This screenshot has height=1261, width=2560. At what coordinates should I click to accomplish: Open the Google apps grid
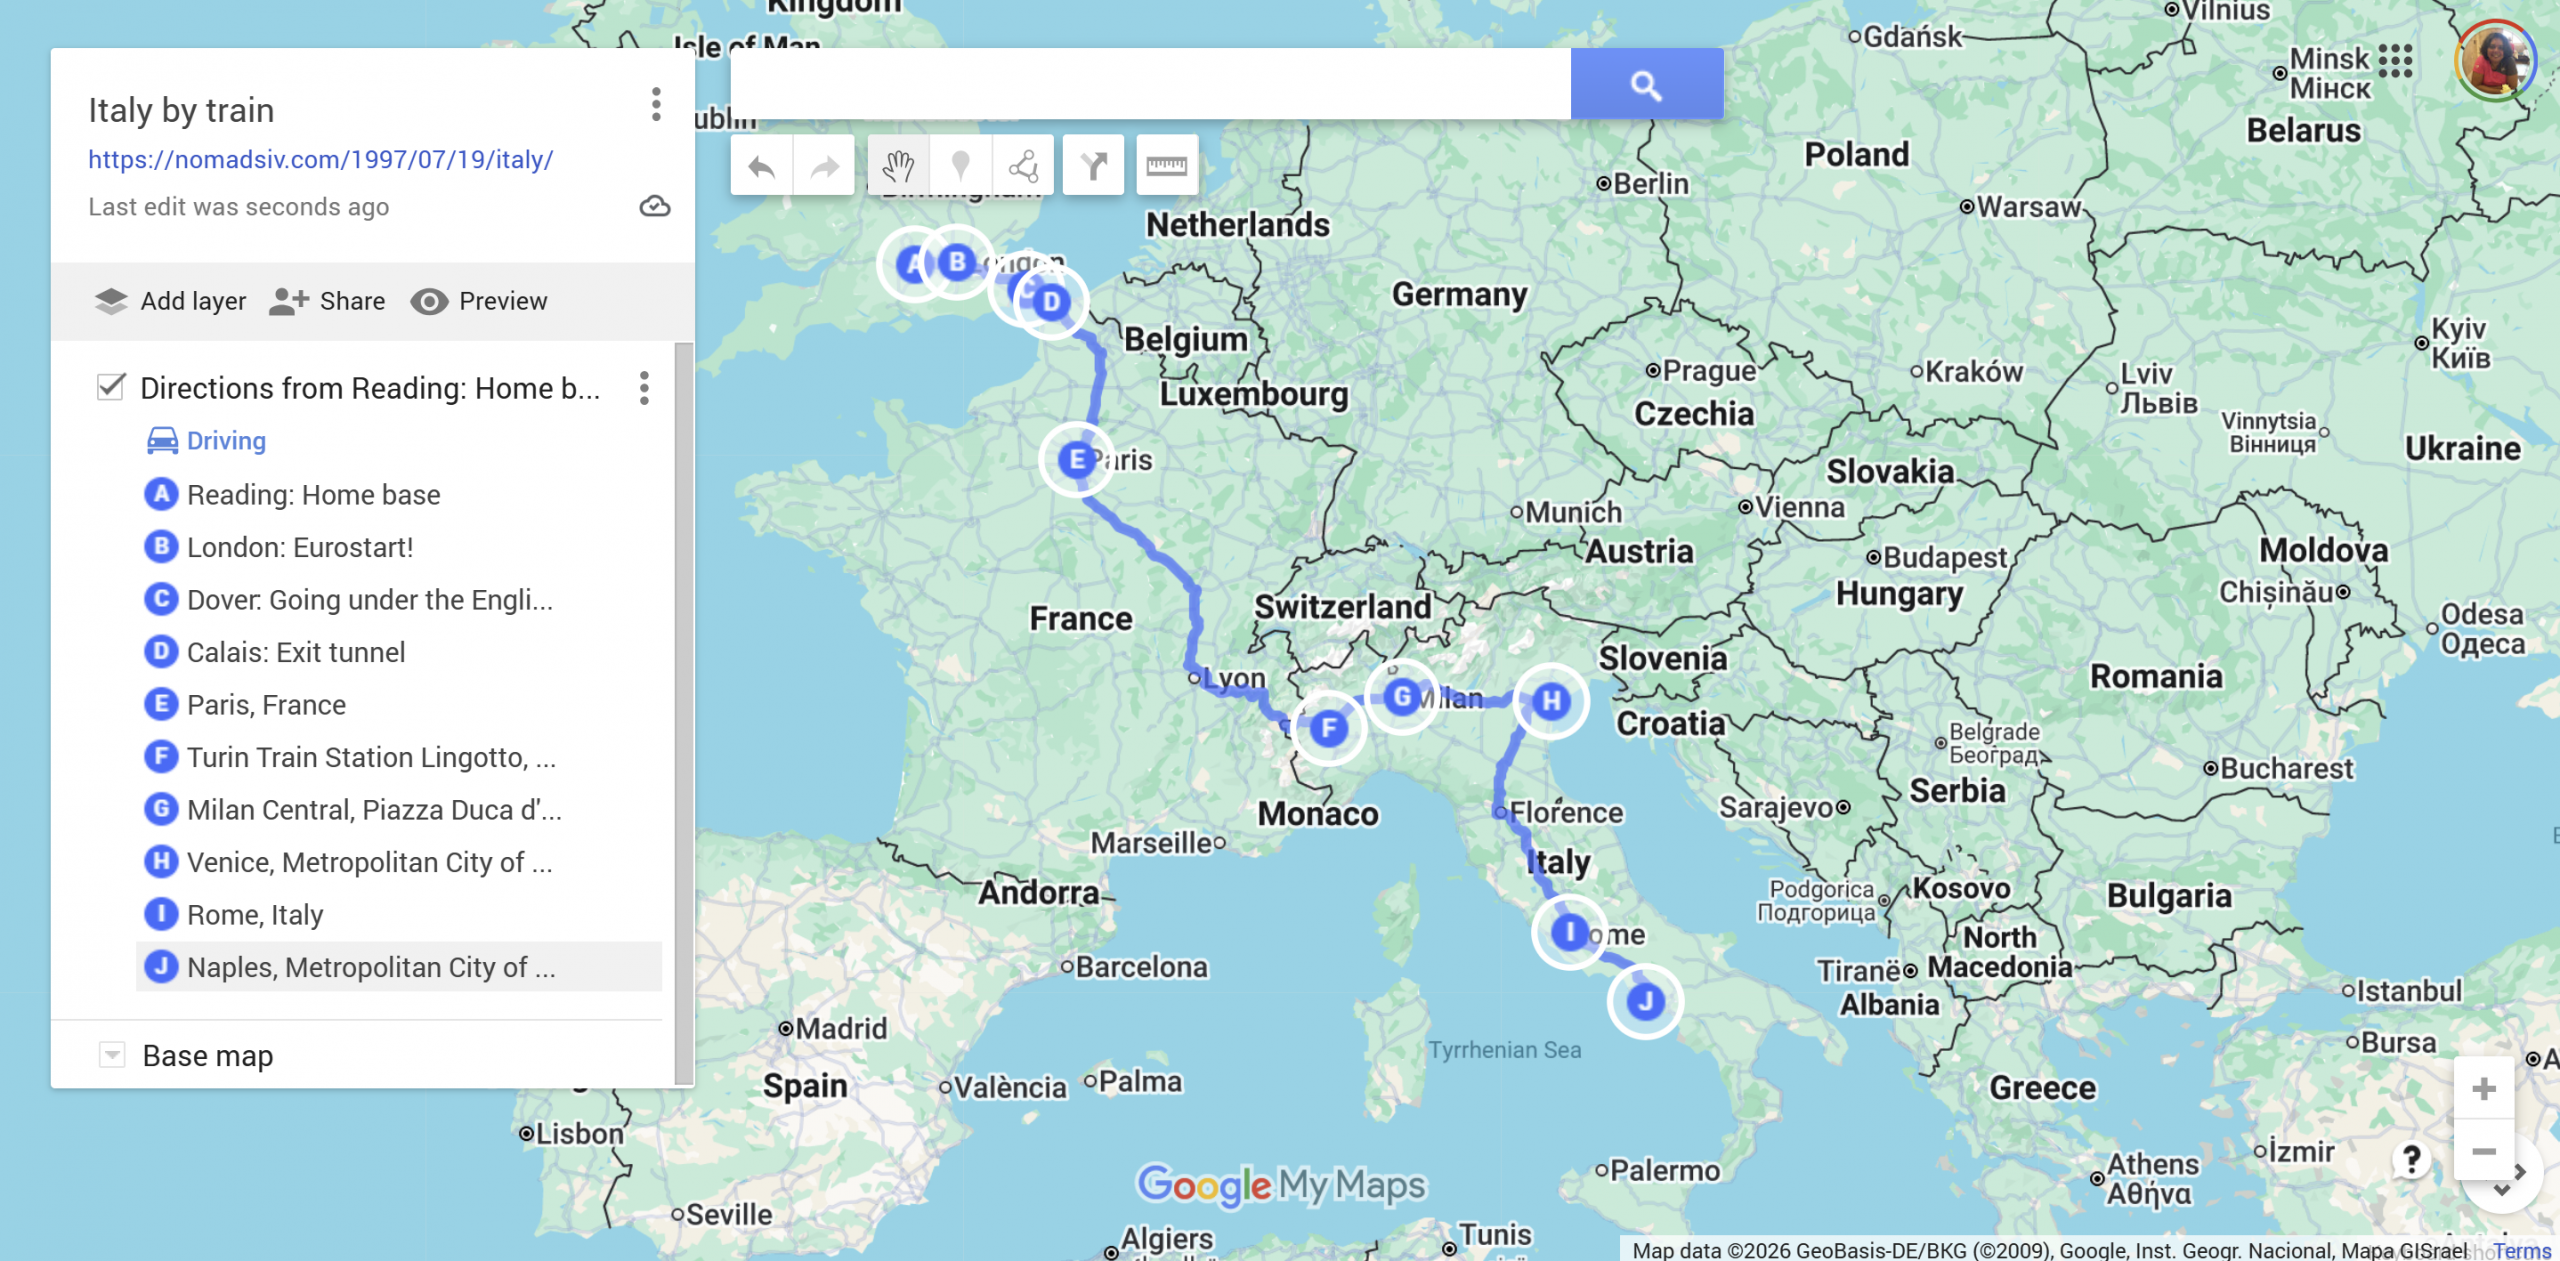click(x=2395, y=61)
